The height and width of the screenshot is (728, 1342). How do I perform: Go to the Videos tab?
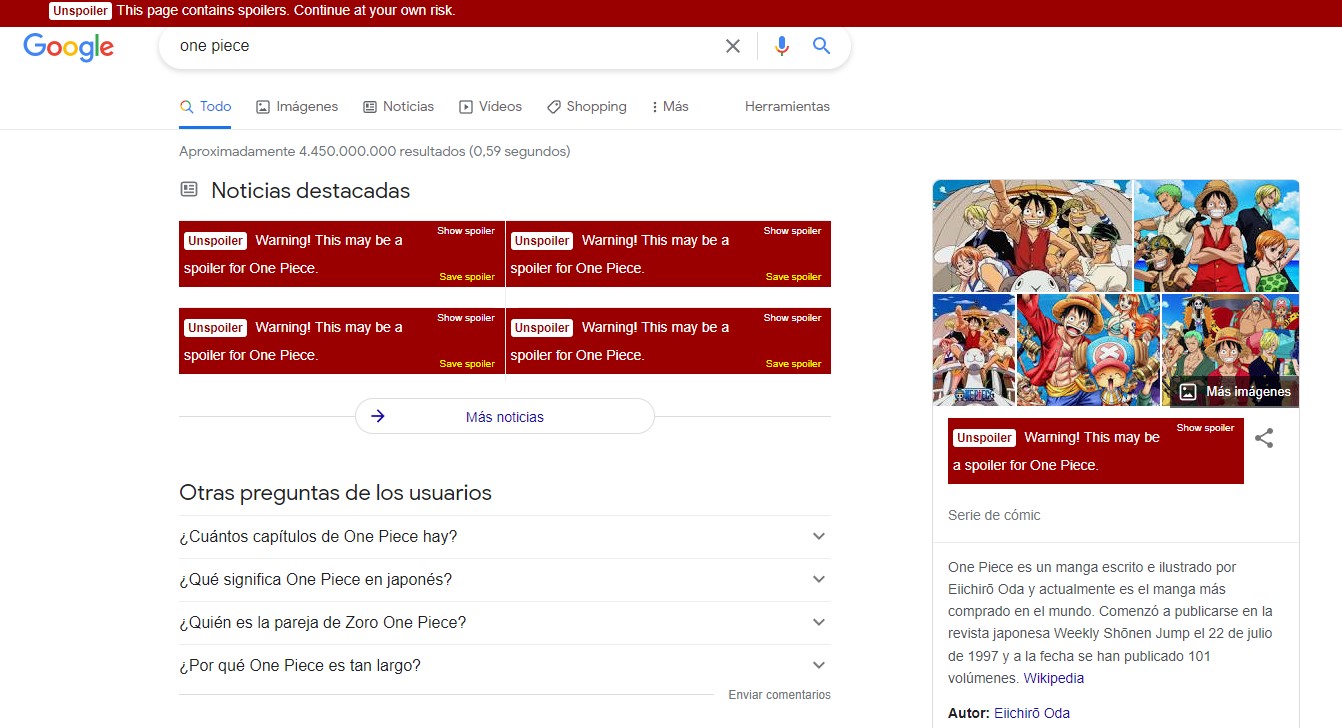[x=490, y=106]
